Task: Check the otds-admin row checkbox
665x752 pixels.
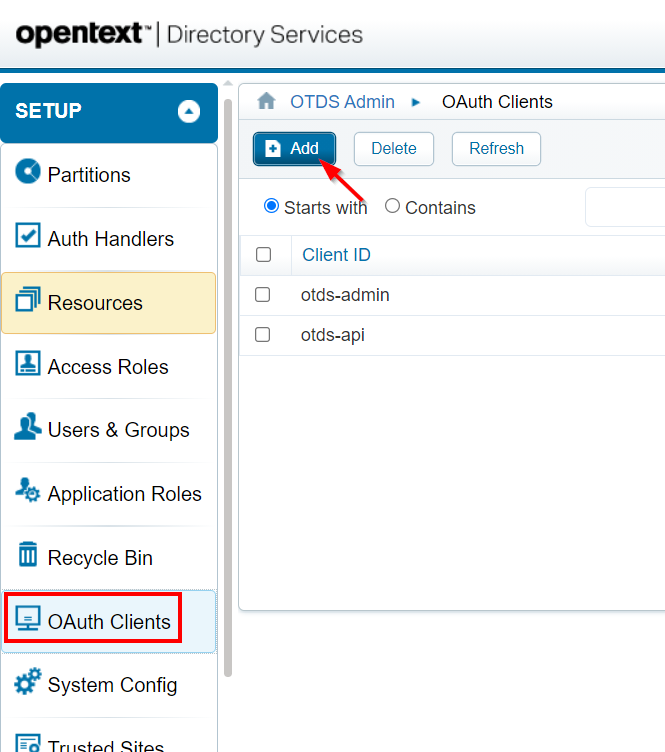Action: pyautogui.click(x=263, y=295)
